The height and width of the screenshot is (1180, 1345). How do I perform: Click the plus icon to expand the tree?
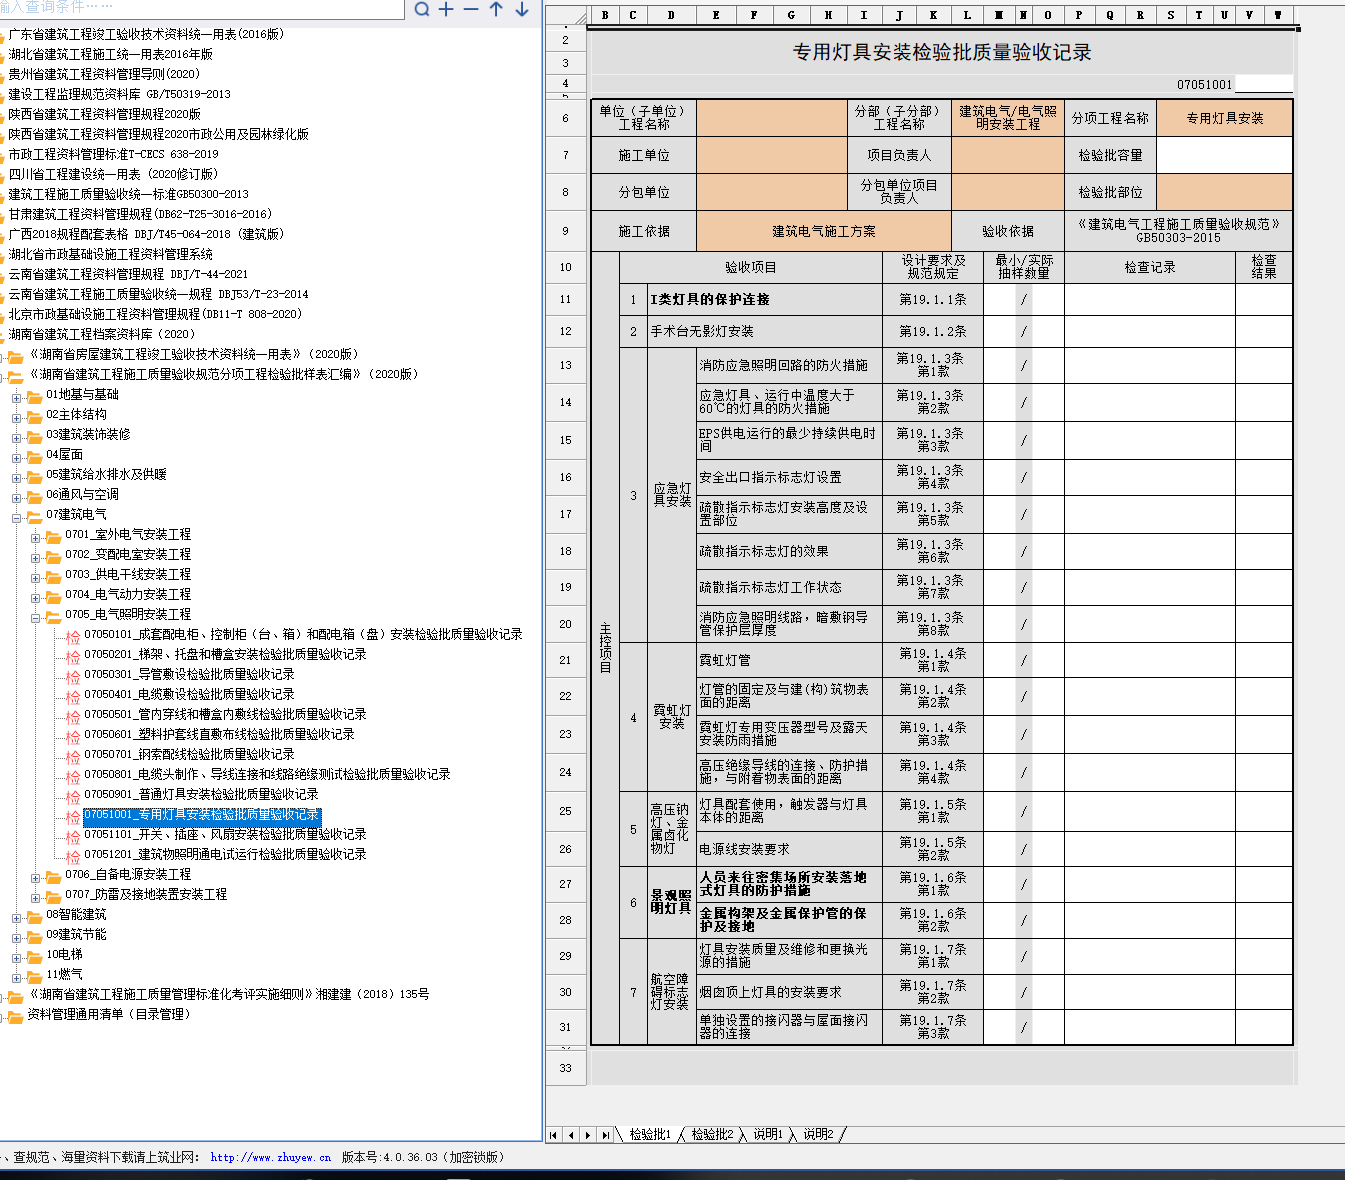(x=446, y=9)
